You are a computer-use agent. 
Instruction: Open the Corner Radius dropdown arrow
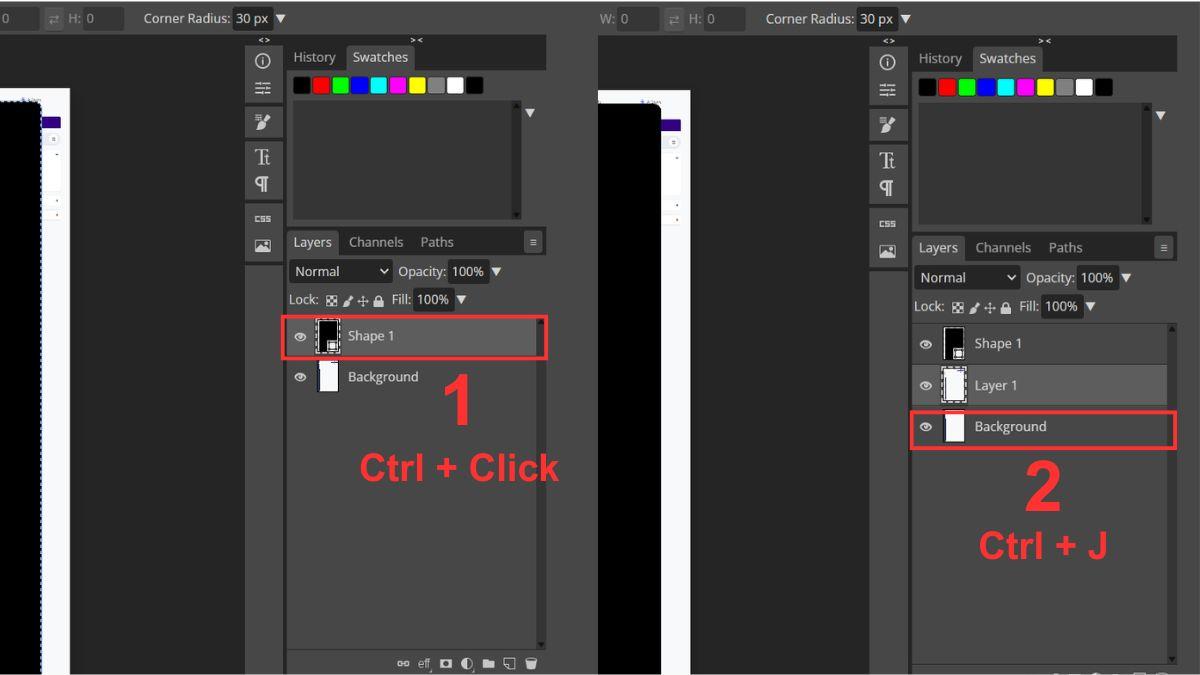click(281, 17)
